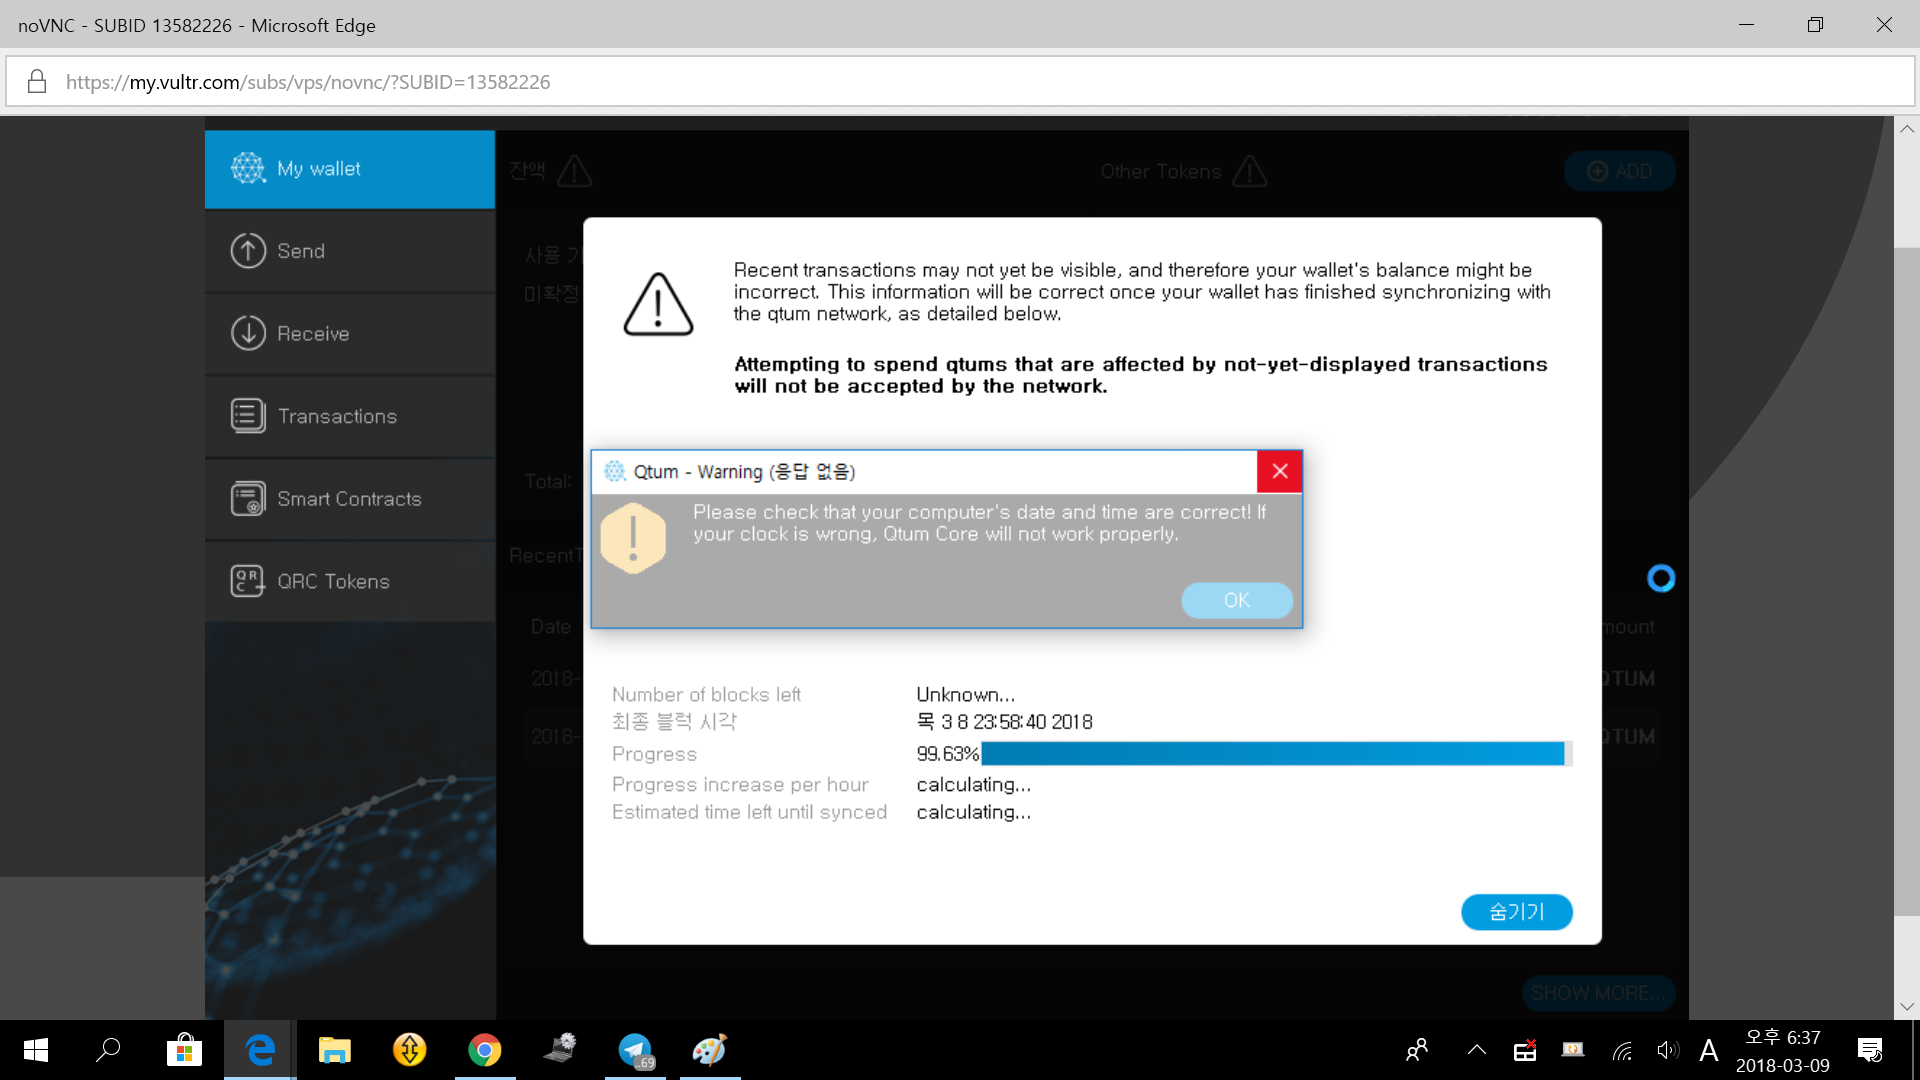The width and height of the screenshot is (1920, 1080).
Task: Click the volume speaker tray icon
Action: click(1667, 1050)
